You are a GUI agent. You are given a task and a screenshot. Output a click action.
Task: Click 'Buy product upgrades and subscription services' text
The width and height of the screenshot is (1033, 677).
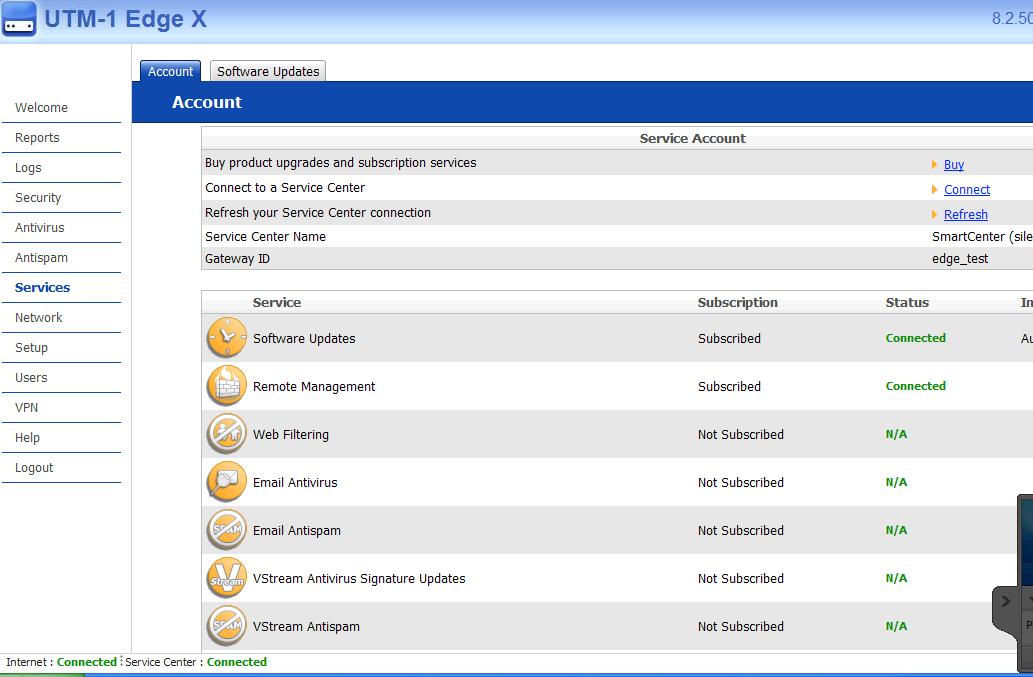340,163
